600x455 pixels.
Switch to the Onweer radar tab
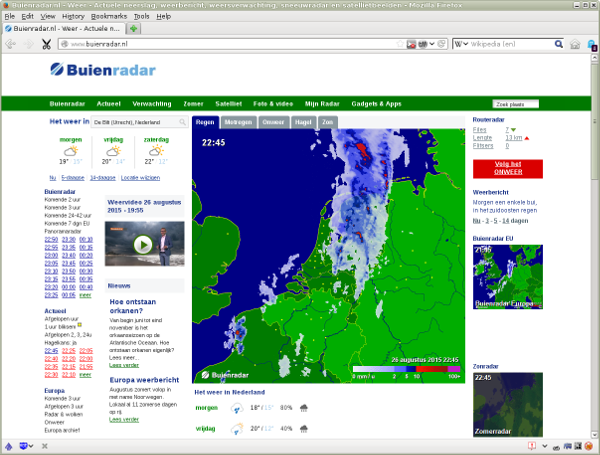click(x=273, y=122)
